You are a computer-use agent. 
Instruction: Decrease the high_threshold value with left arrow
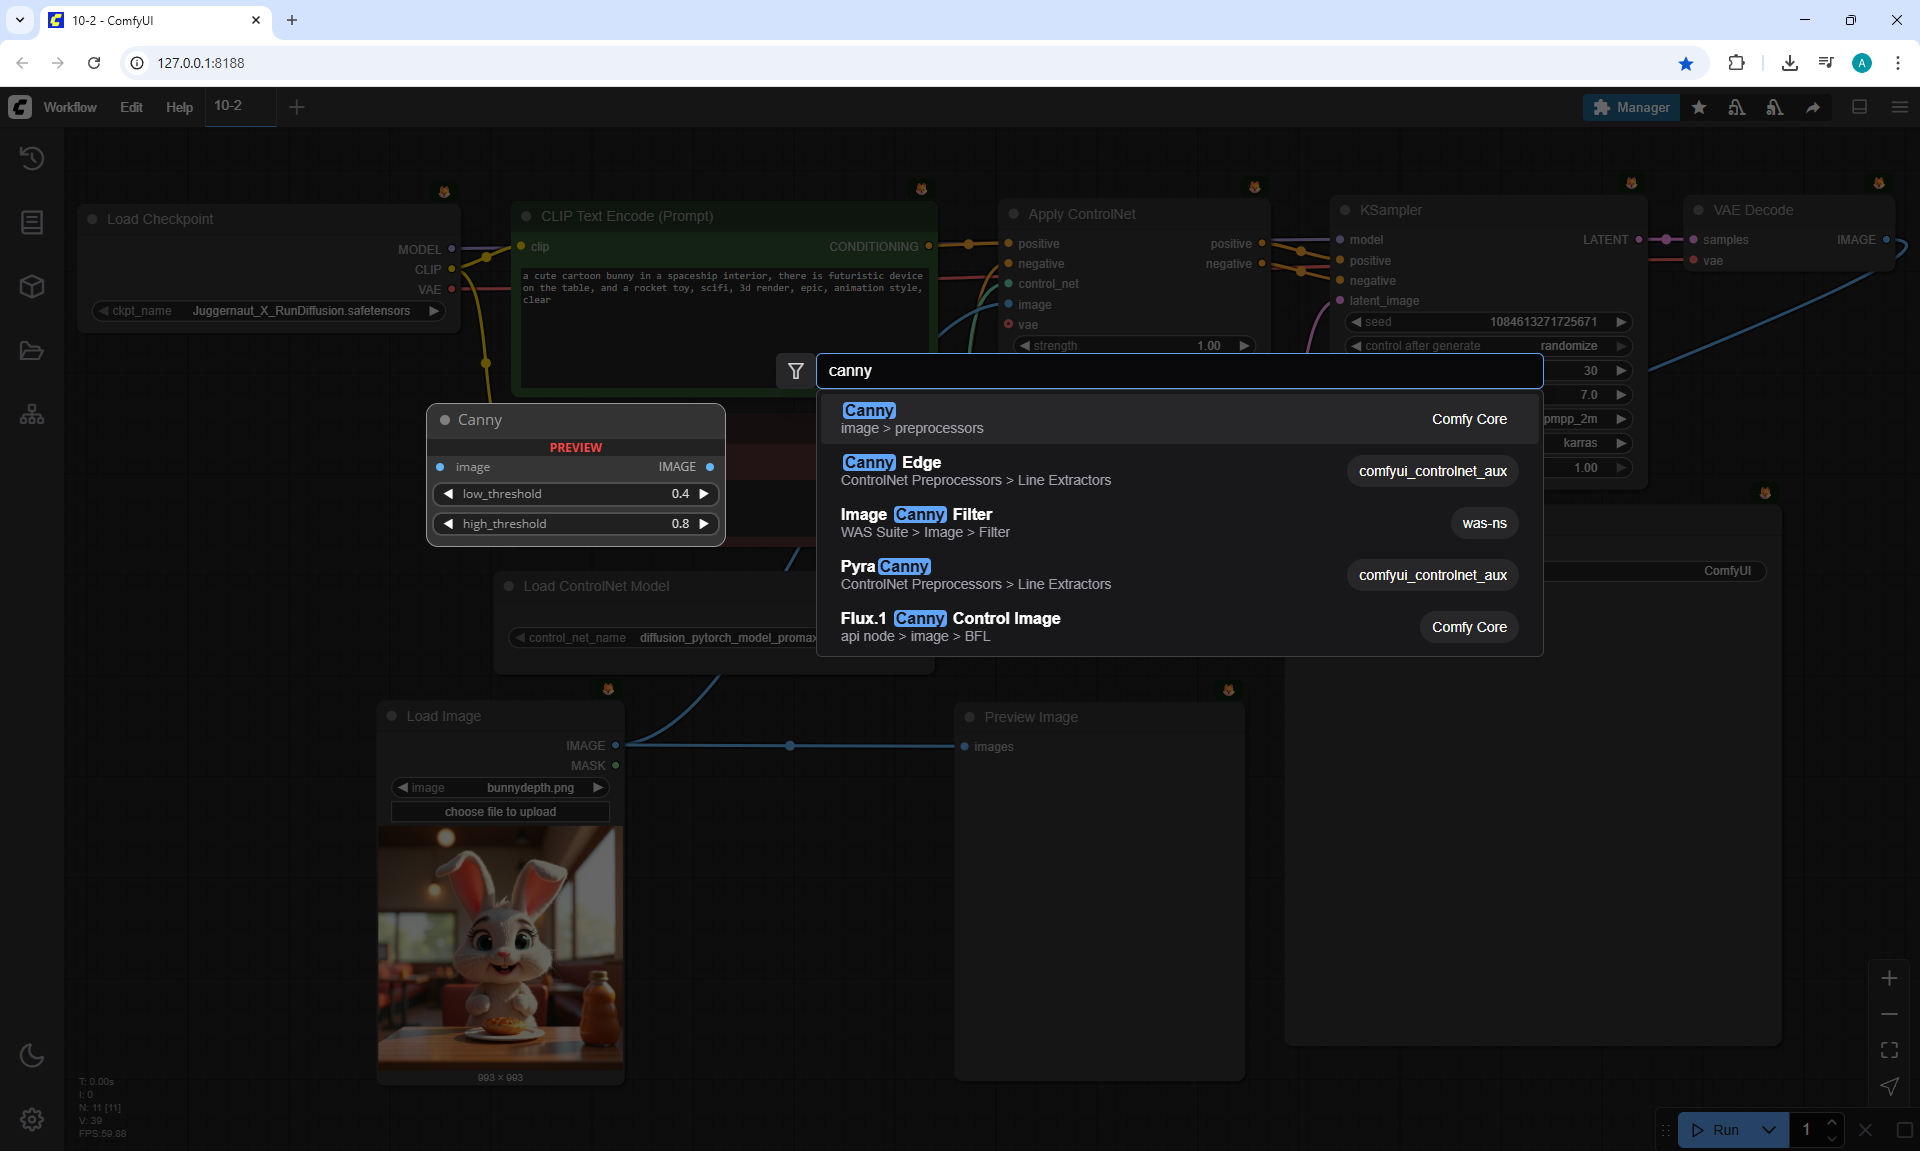tap(449, 524)
